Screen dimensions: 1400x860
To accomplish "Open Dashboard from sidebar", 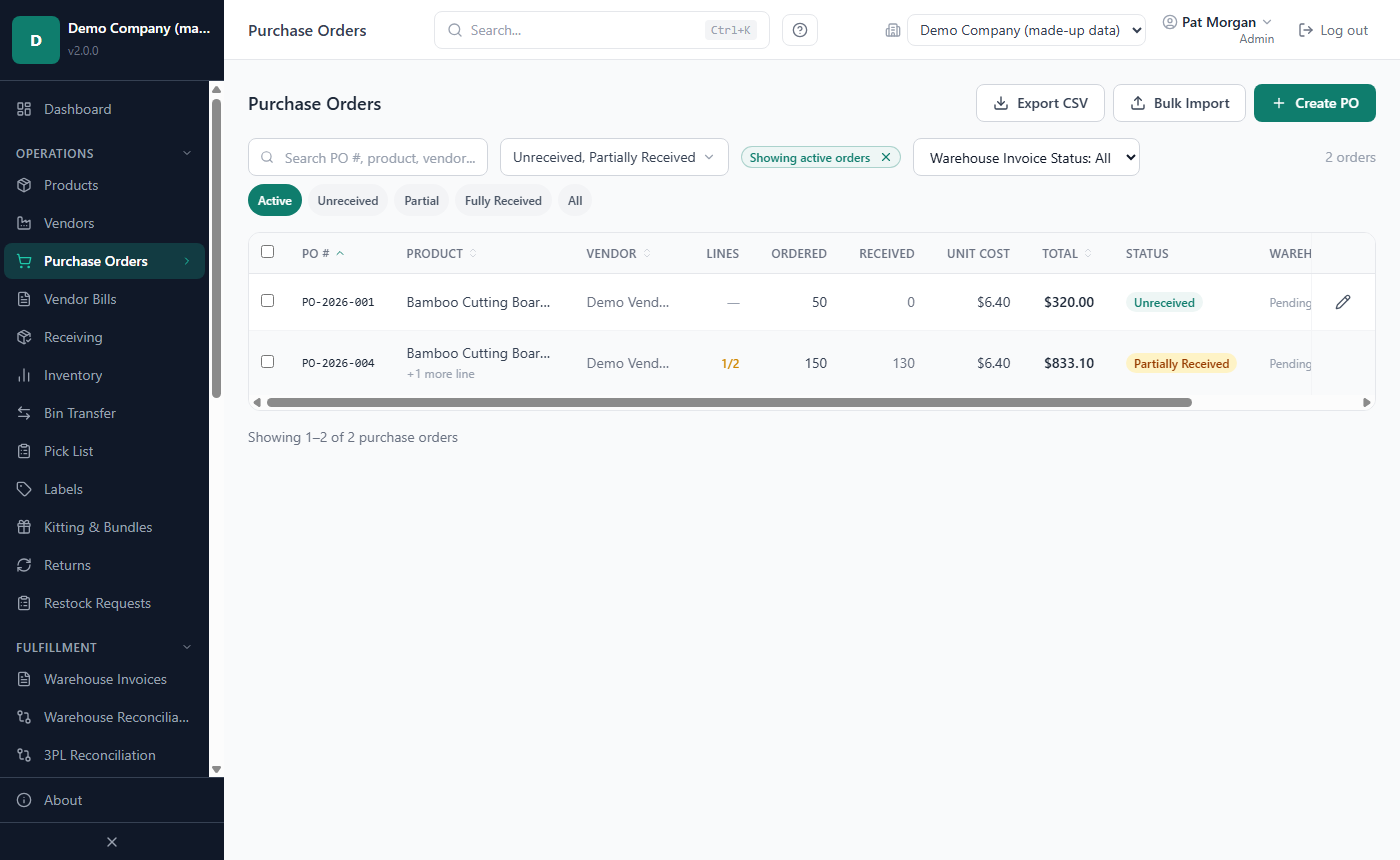I will click(x=104, y=109).
